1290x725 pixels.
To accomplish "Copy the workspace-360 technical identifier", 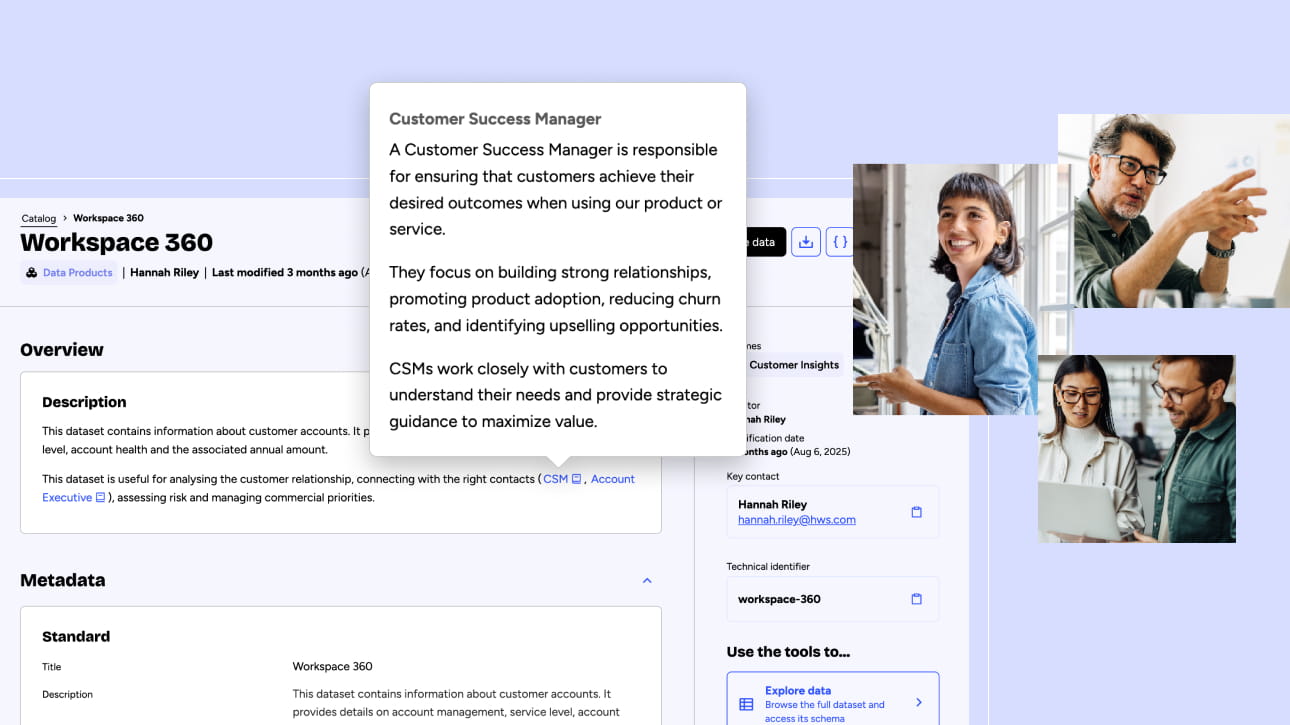I will pyautogui.click(x=916, y=599).
